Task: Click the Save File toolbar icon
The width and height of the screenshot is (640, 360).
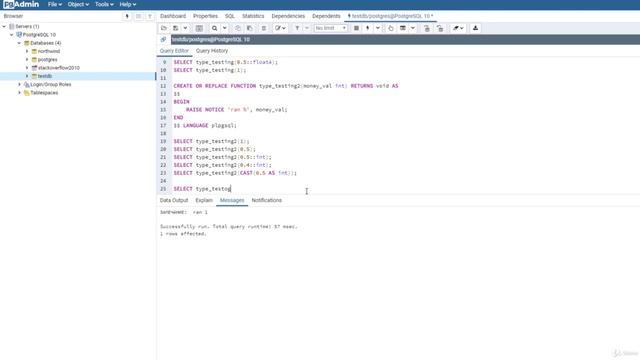Action: coord(176,28)
